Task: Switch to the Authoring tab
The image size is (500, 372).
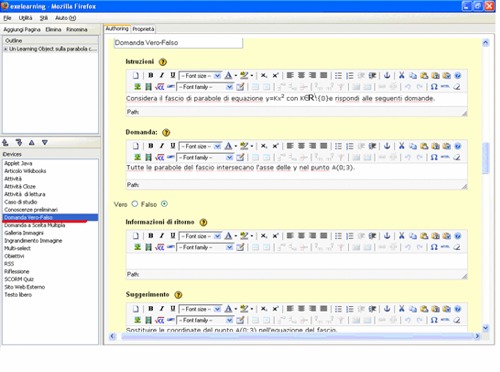Action: click(117, 29)
